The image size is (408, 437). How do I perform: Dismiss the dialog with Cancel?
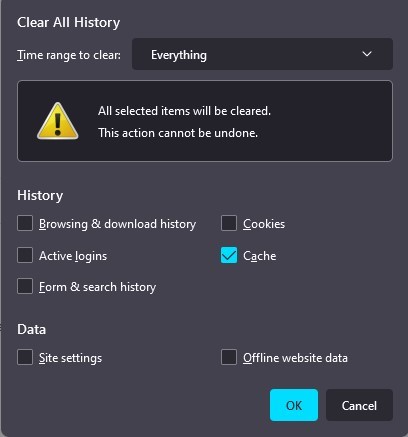coord(359,405)
